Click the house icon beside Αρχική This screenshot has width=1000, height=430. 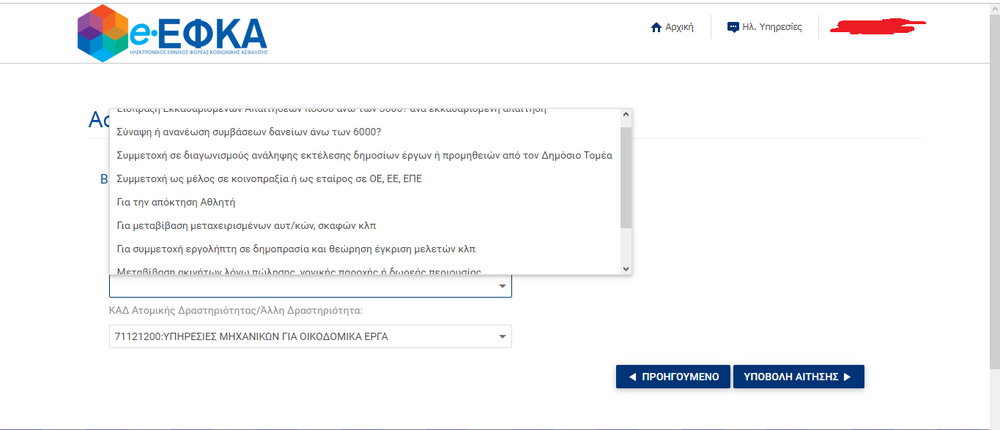point(656,27)
